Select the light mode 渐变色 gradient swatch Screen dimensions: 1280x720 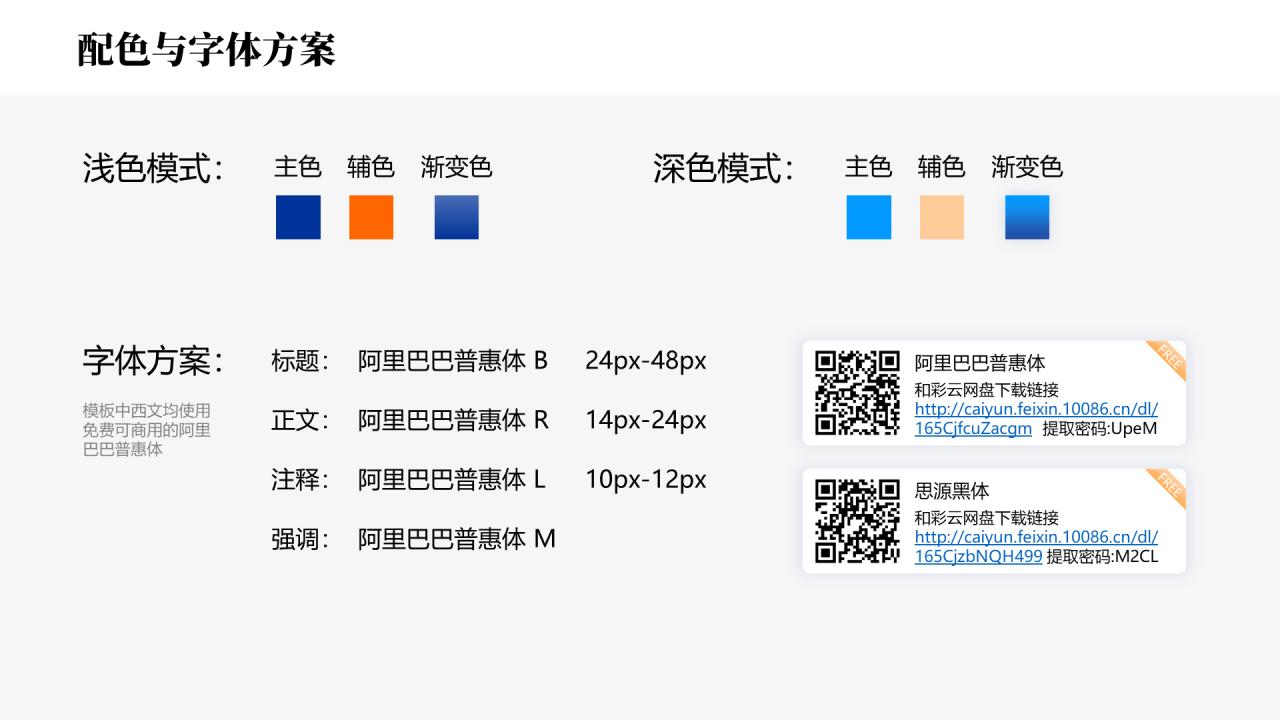pos(456,217)
